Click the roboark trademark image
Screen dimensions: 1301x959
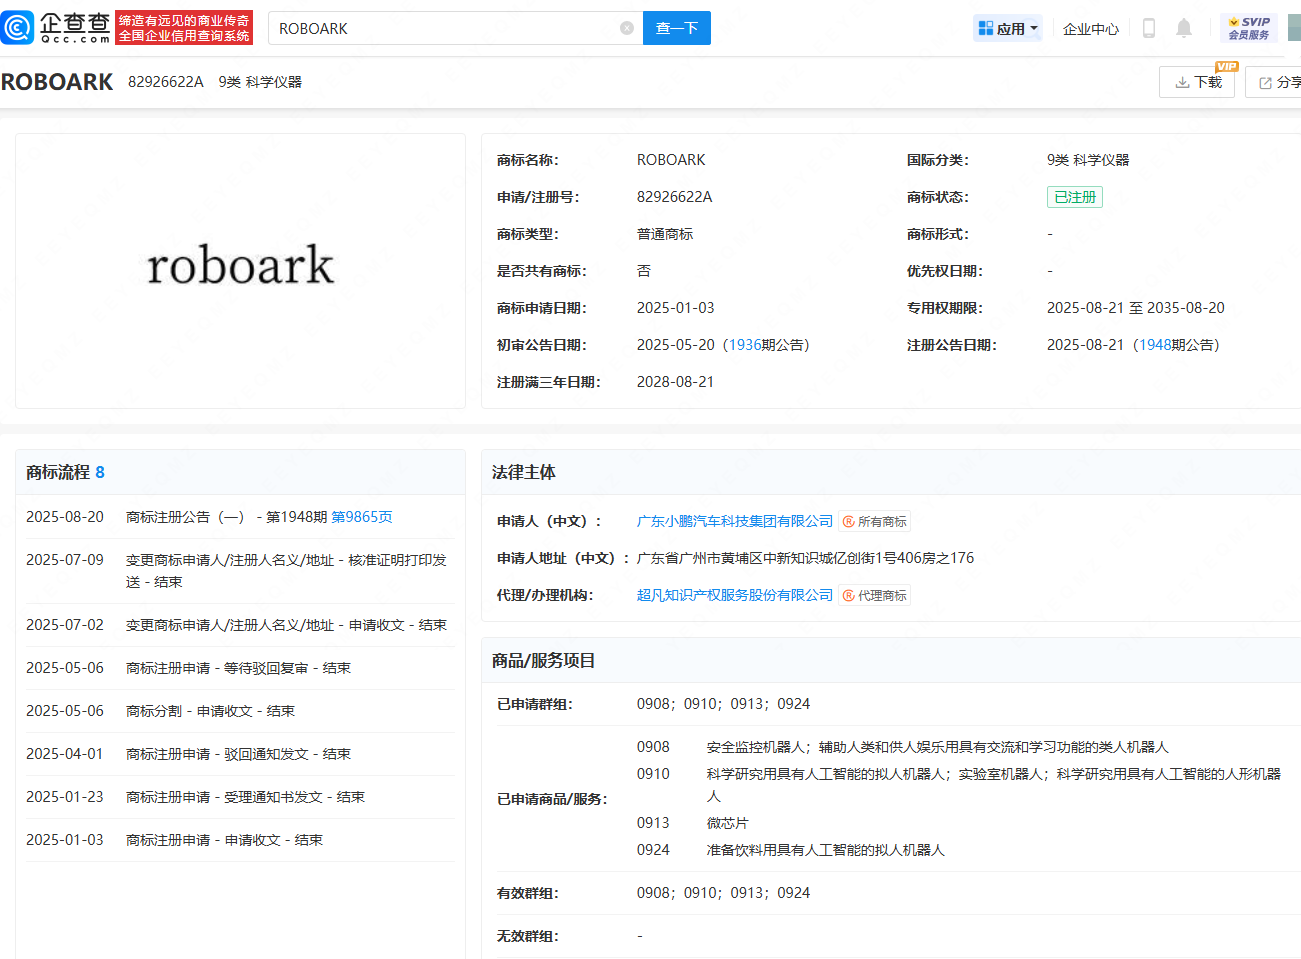(240, 266)
